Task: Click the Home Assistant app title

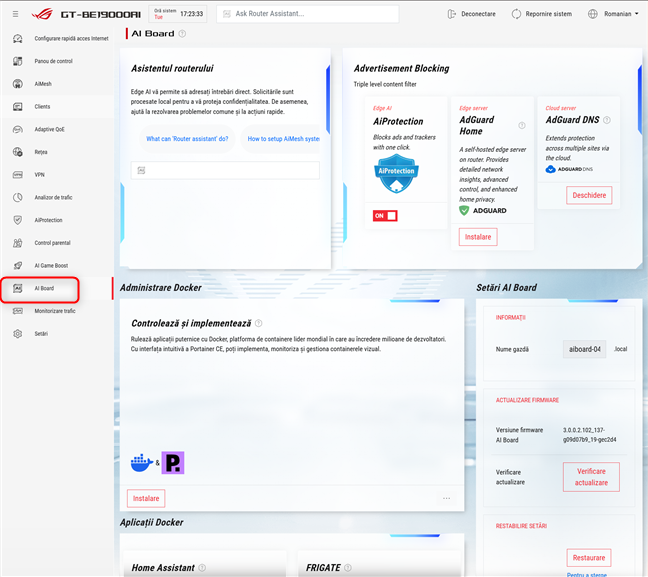Action: pyautogui.click(x=163, y=568)
